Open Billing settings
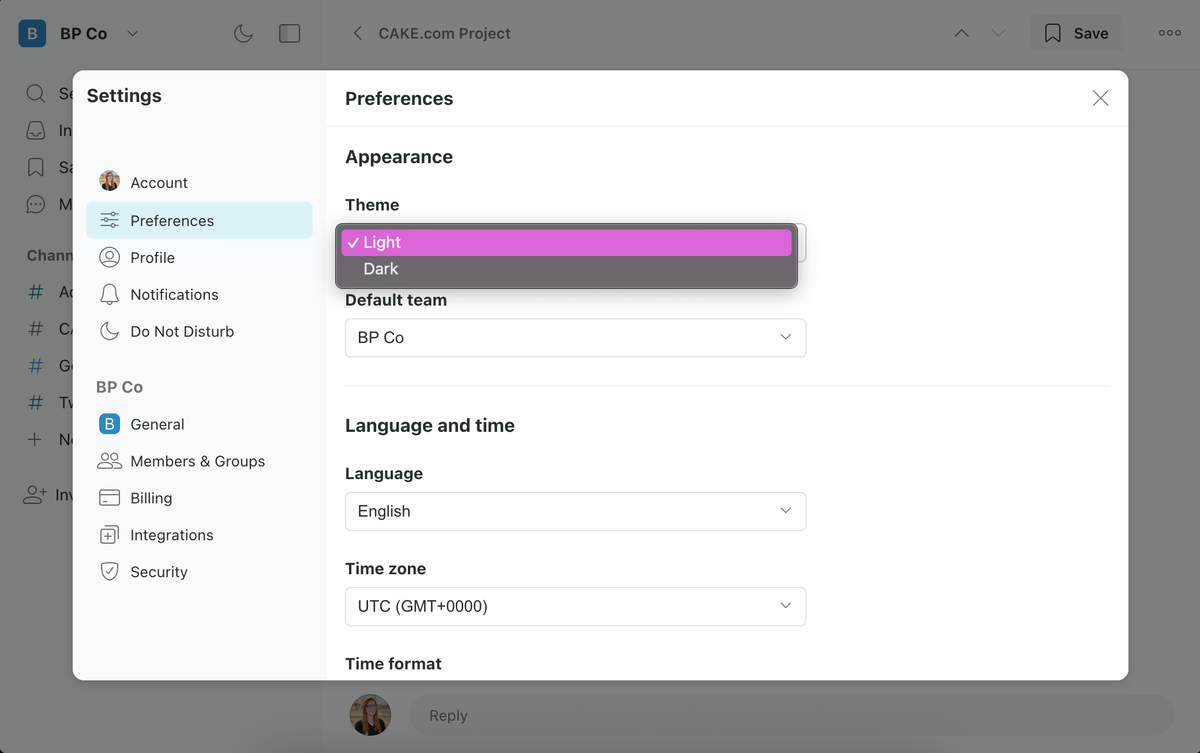 pos(150,499)
